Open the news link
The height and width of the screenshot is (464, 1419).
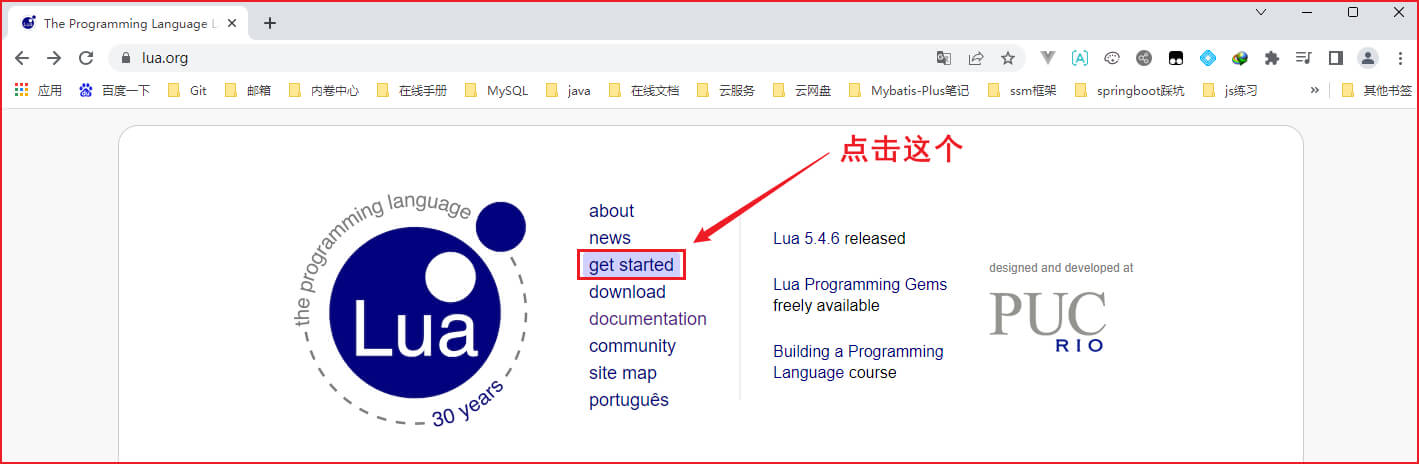(610, 238)
